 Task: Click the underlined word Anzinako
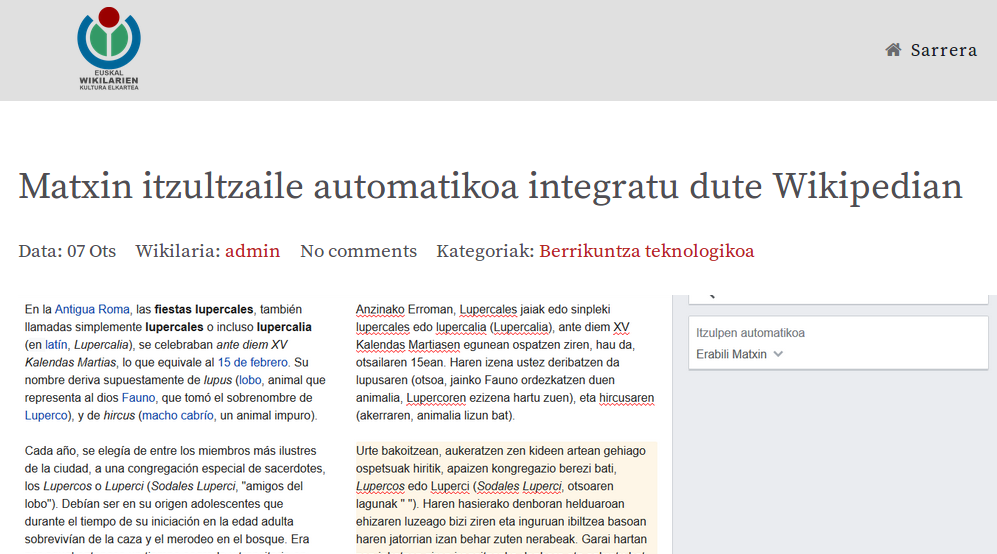point(380,309)
